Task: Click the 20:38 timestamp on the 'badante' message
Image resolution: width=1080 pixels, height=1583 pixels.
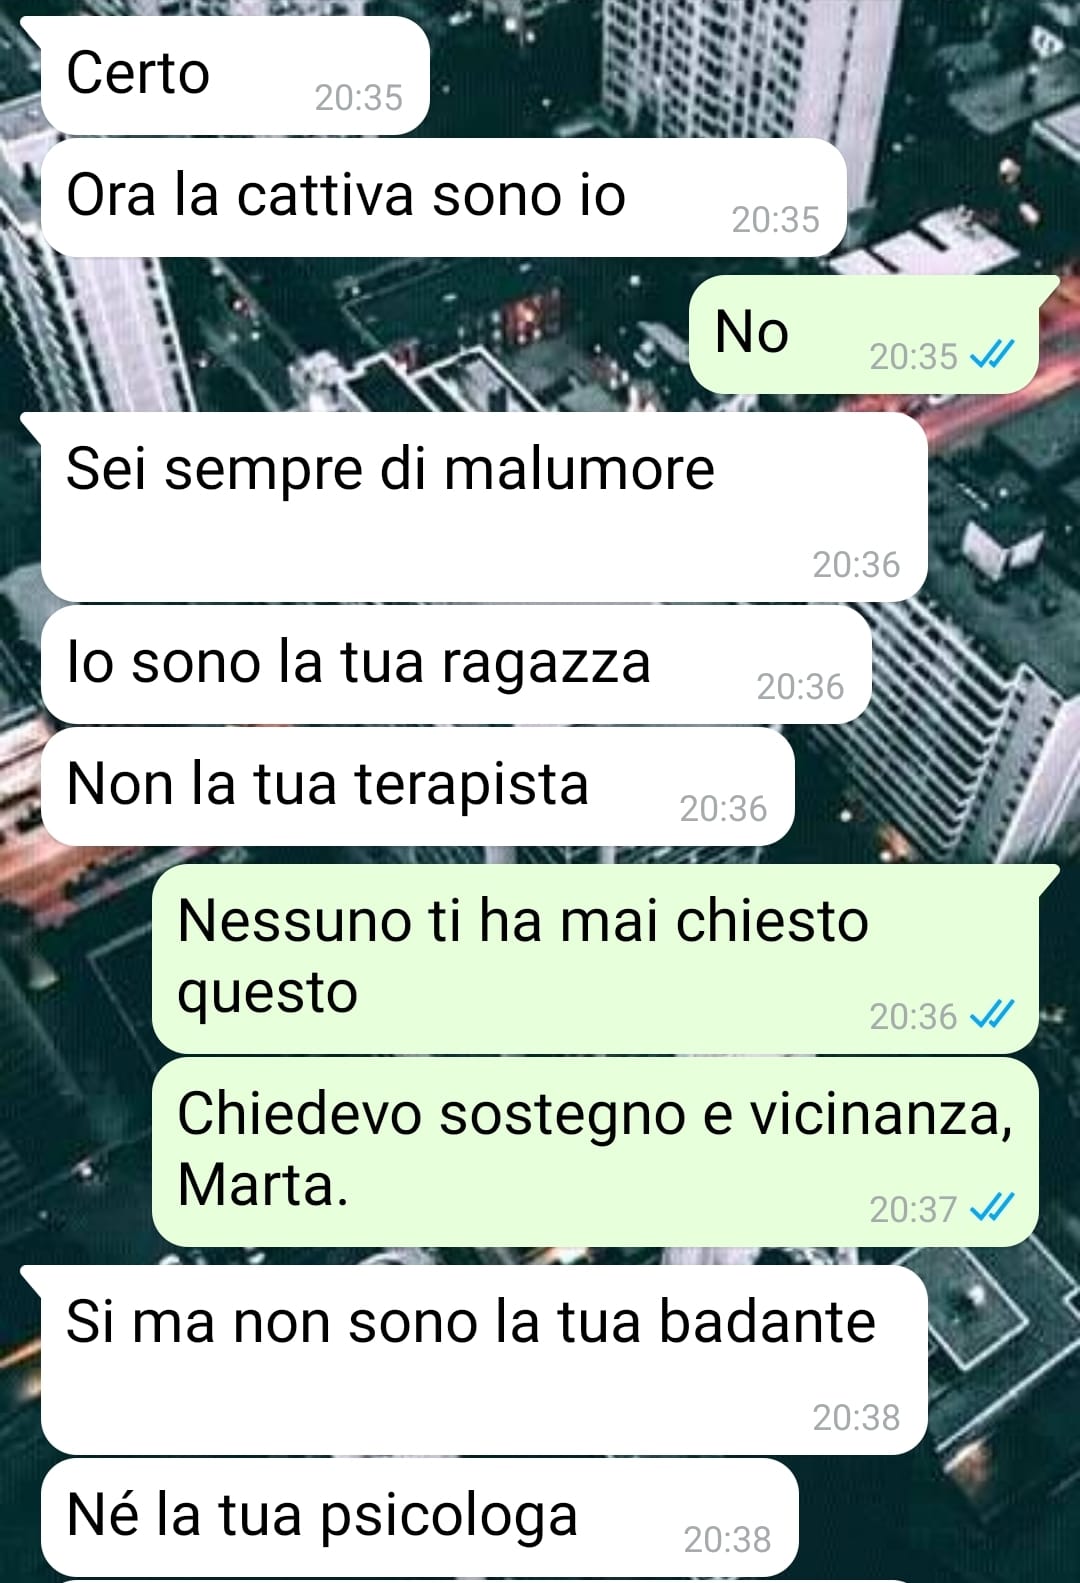Action: (x=856, y=1418)
